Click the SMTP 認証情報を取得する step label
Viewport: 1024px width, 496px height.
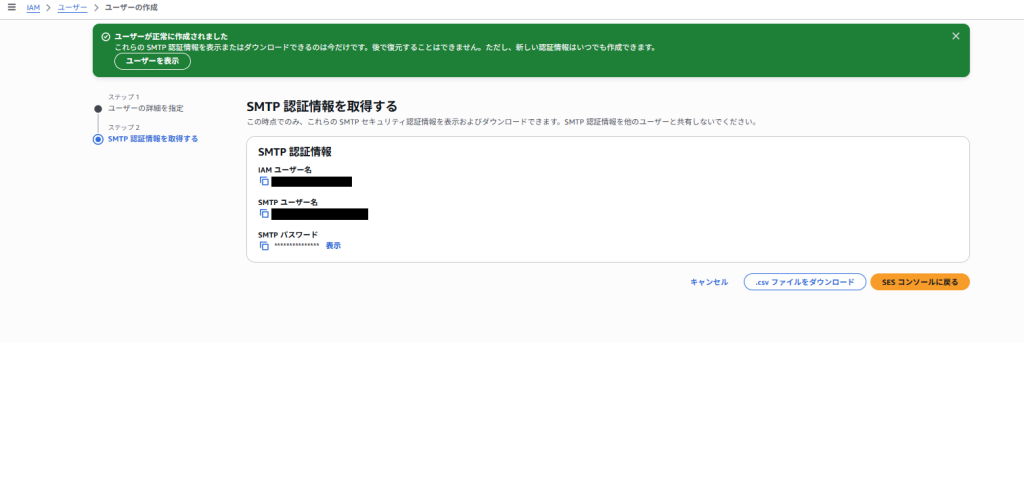point(152,139)
